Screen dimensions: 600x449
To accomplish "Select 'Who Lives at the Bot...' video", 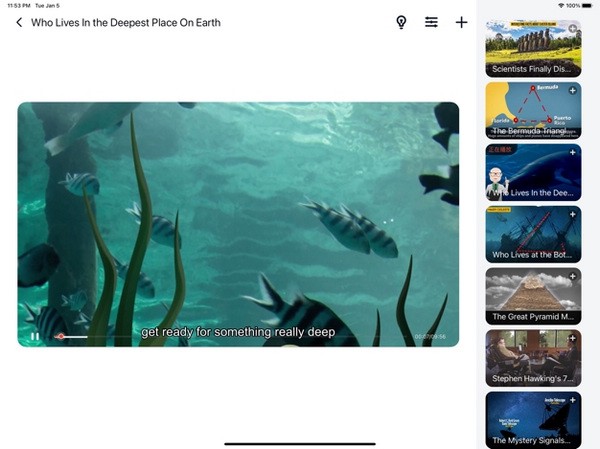I will [530, 232].
